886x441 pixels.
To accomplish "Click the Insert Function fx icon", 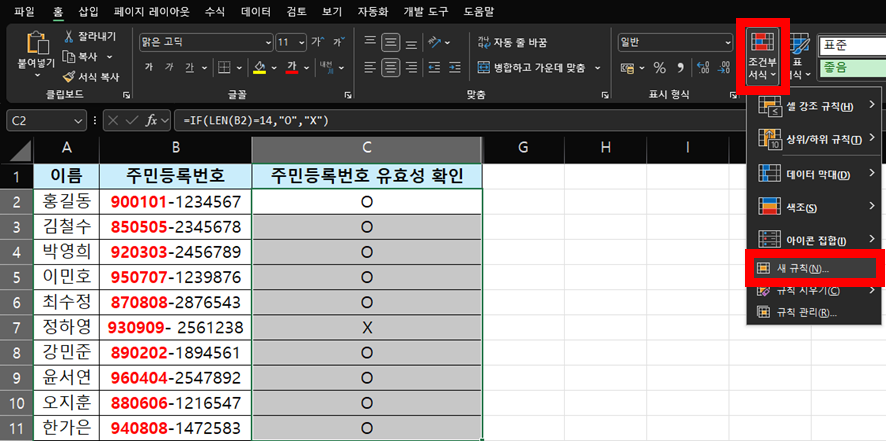I will [152, 120].
